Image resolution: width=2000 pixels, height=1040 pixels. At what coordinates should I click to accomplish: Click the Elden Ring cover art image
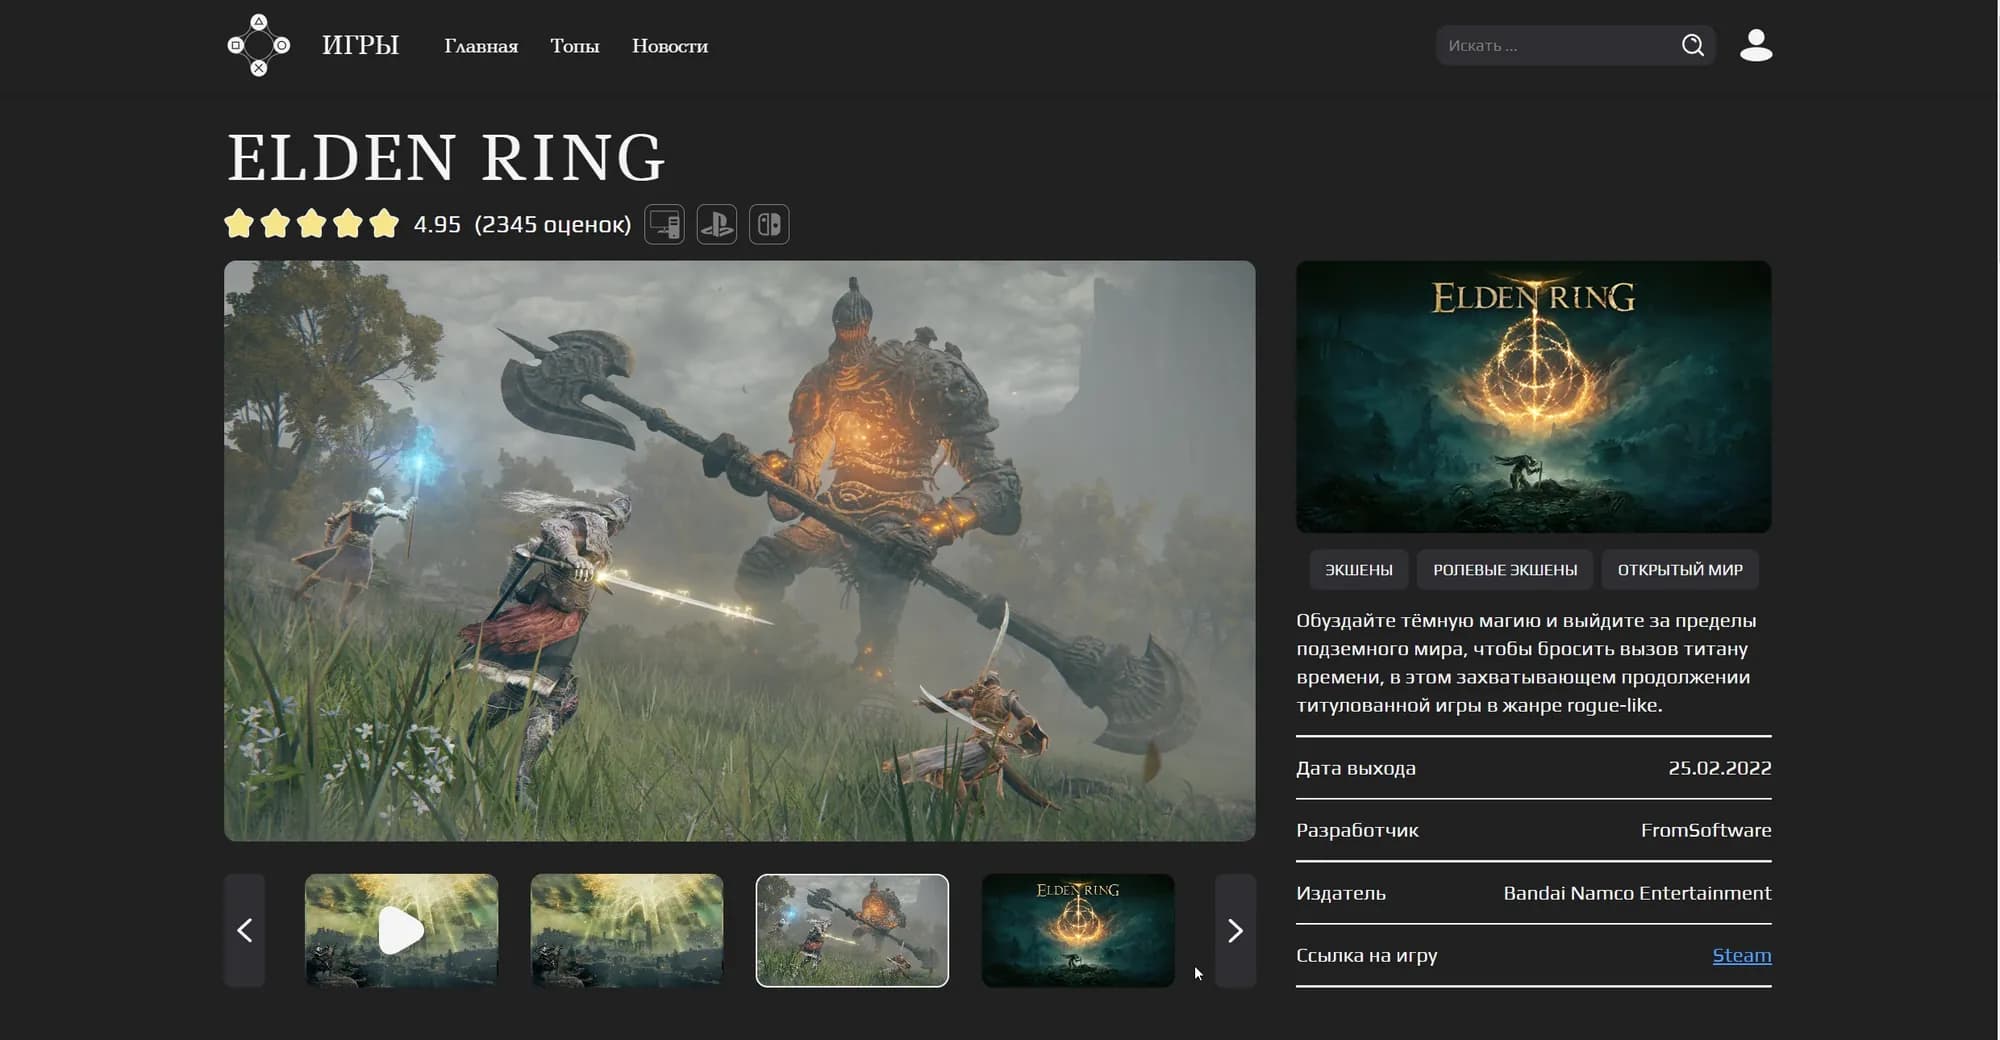[1533, 397]
